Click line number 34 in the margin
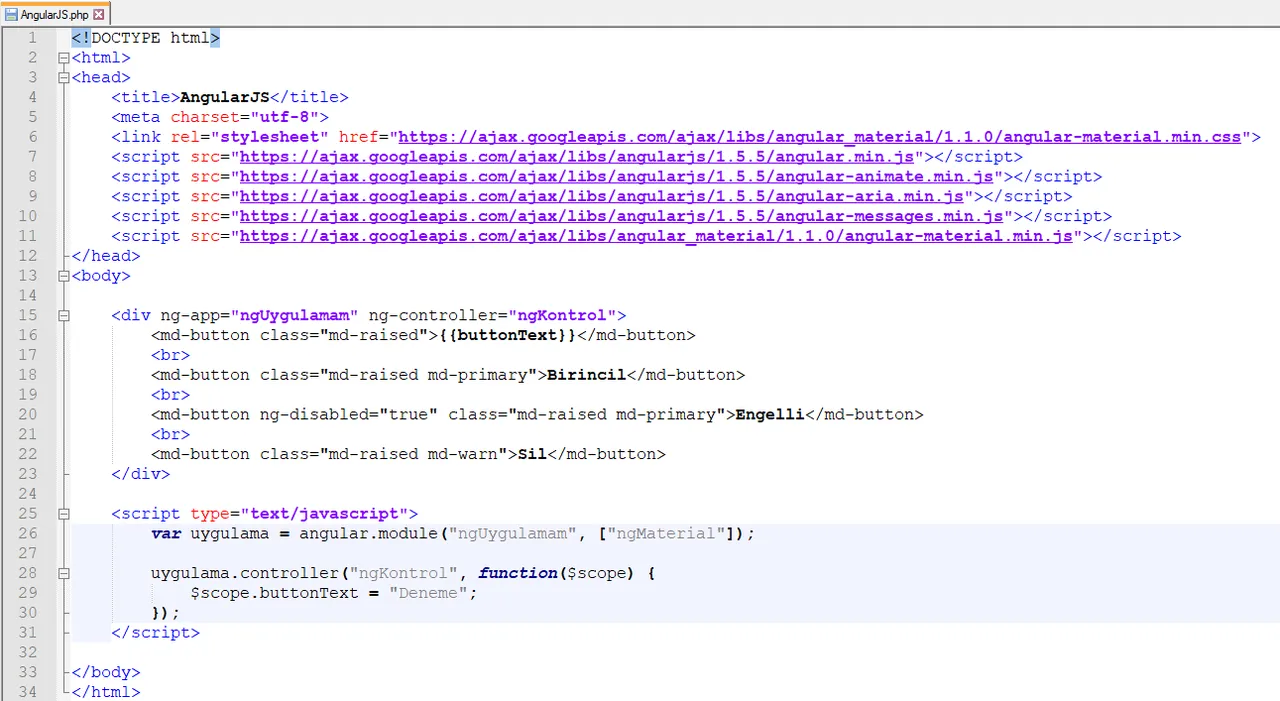Viewport: 1280px width, 701px height. [x=28, y=691]
